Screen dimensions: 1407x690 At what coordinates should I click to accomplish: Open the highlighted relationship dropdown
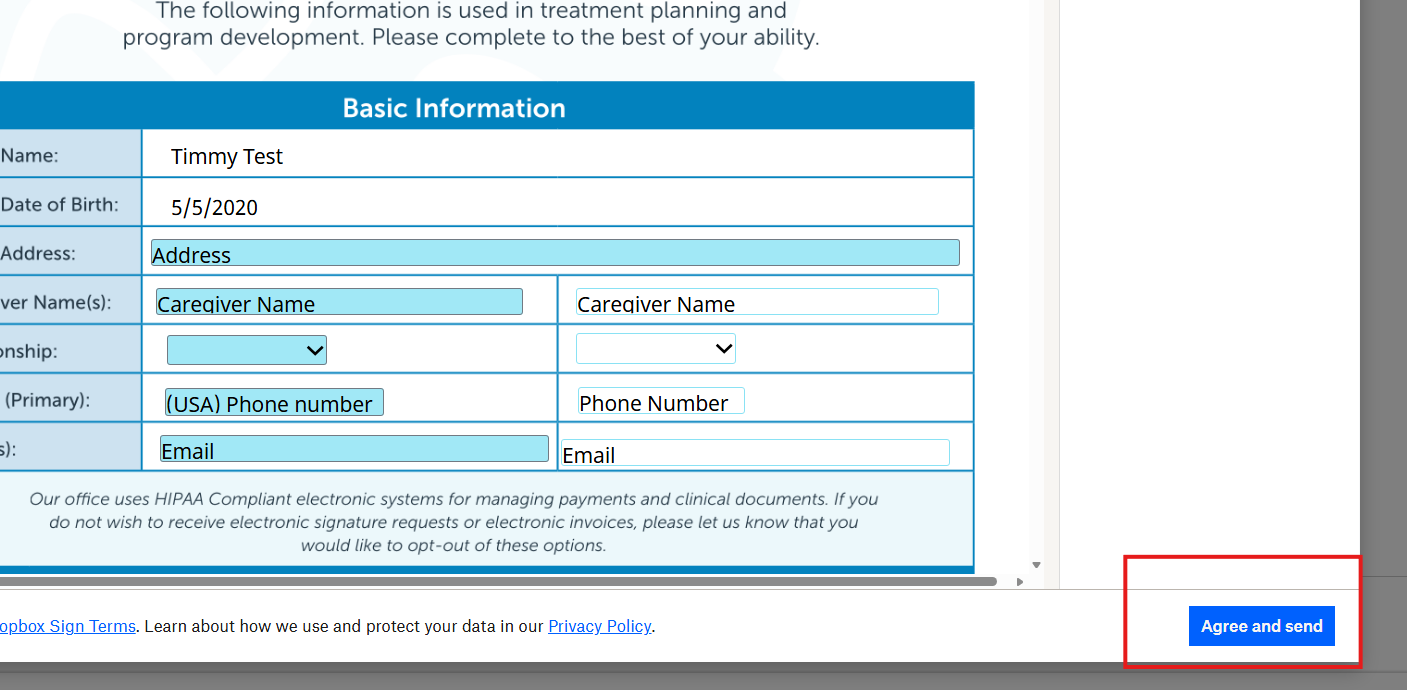[x=247, y=350]
